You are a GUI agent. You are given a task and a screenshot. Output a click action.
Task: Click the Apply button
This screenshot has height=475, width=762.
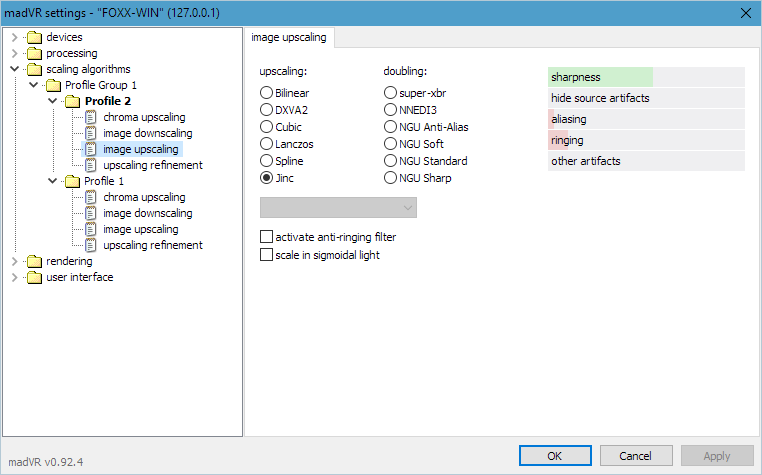[x=717, y=456]
